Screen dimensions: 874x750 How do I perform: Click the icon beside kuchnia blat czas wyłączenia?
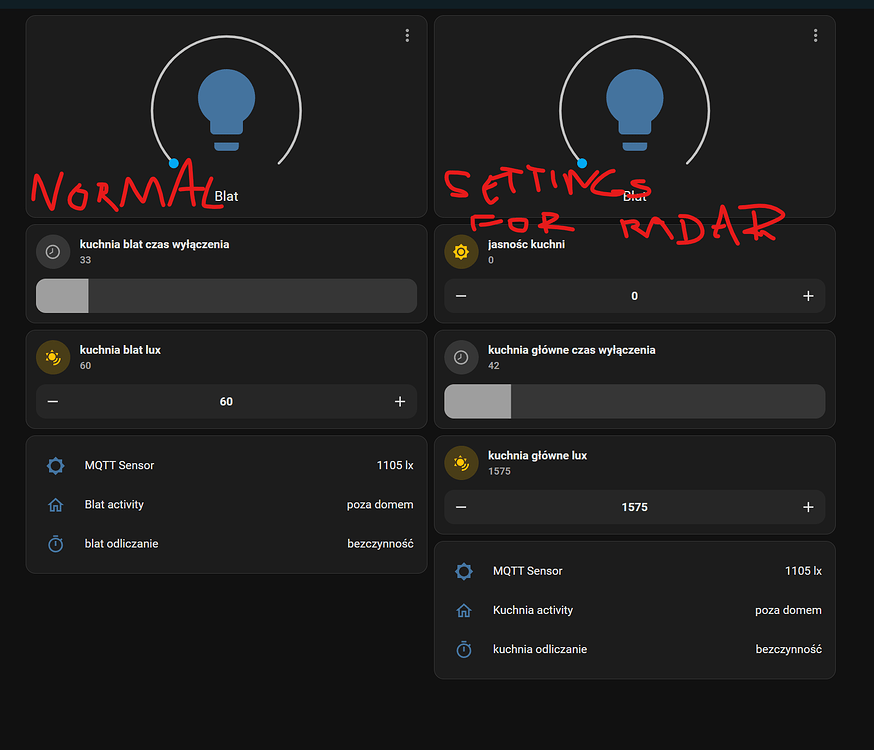pos(53,251)
